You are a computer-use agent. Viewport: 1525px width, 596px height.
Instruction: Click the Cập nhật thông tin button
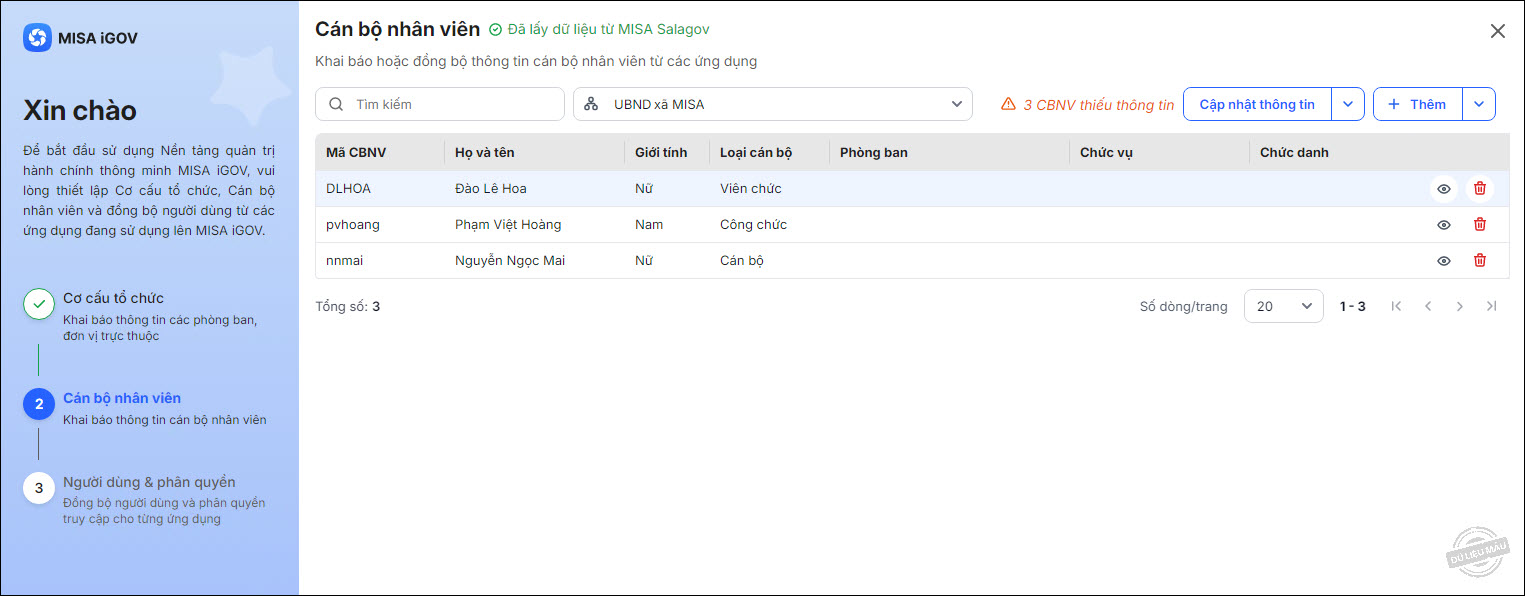coord(1257,104)
